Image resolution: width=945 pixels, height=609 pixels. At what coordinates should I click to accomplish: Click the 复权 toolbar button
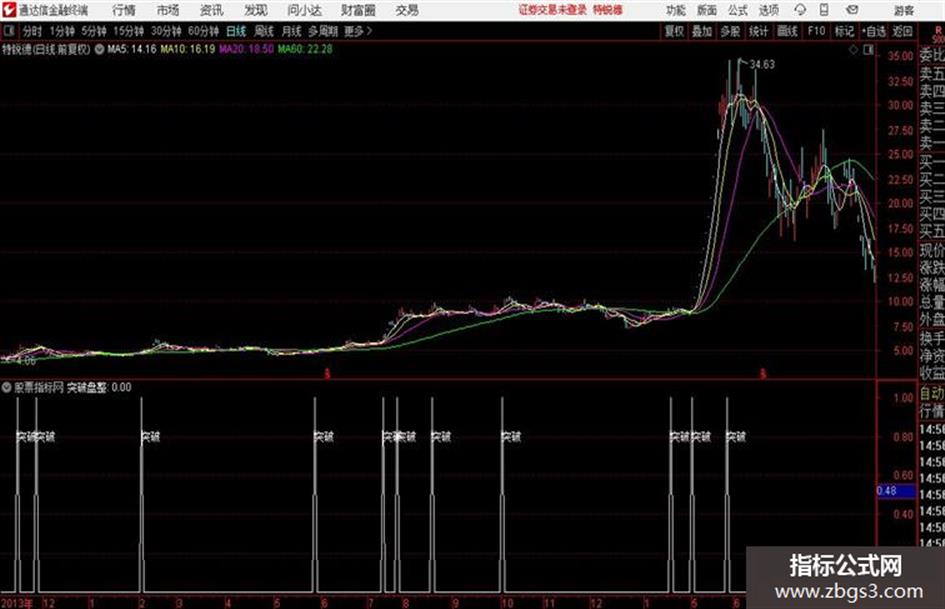point(674,31)
